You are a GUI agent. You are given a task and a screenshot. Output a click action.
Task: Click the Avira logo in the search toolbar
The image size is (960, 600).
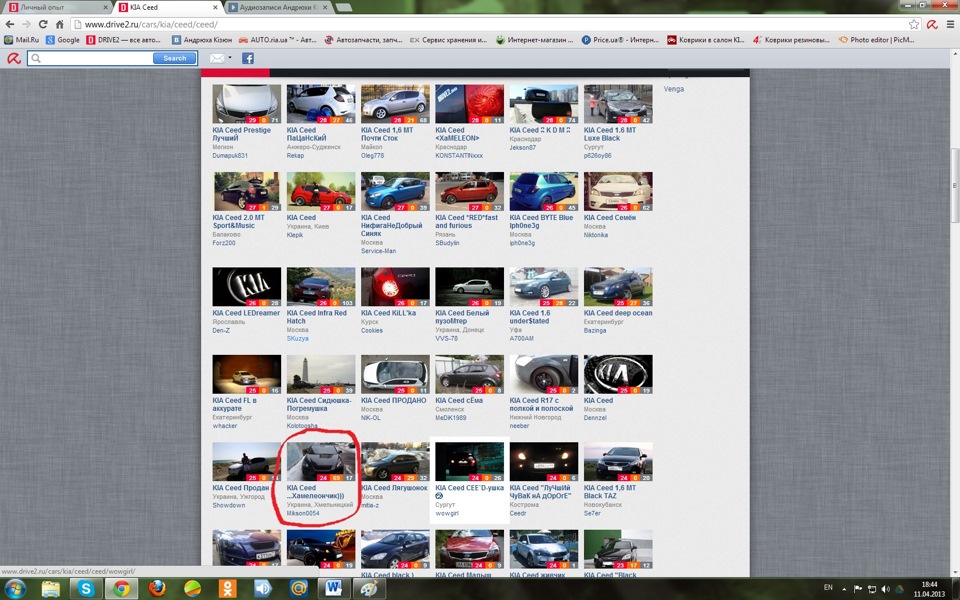[x=13, y=58]
